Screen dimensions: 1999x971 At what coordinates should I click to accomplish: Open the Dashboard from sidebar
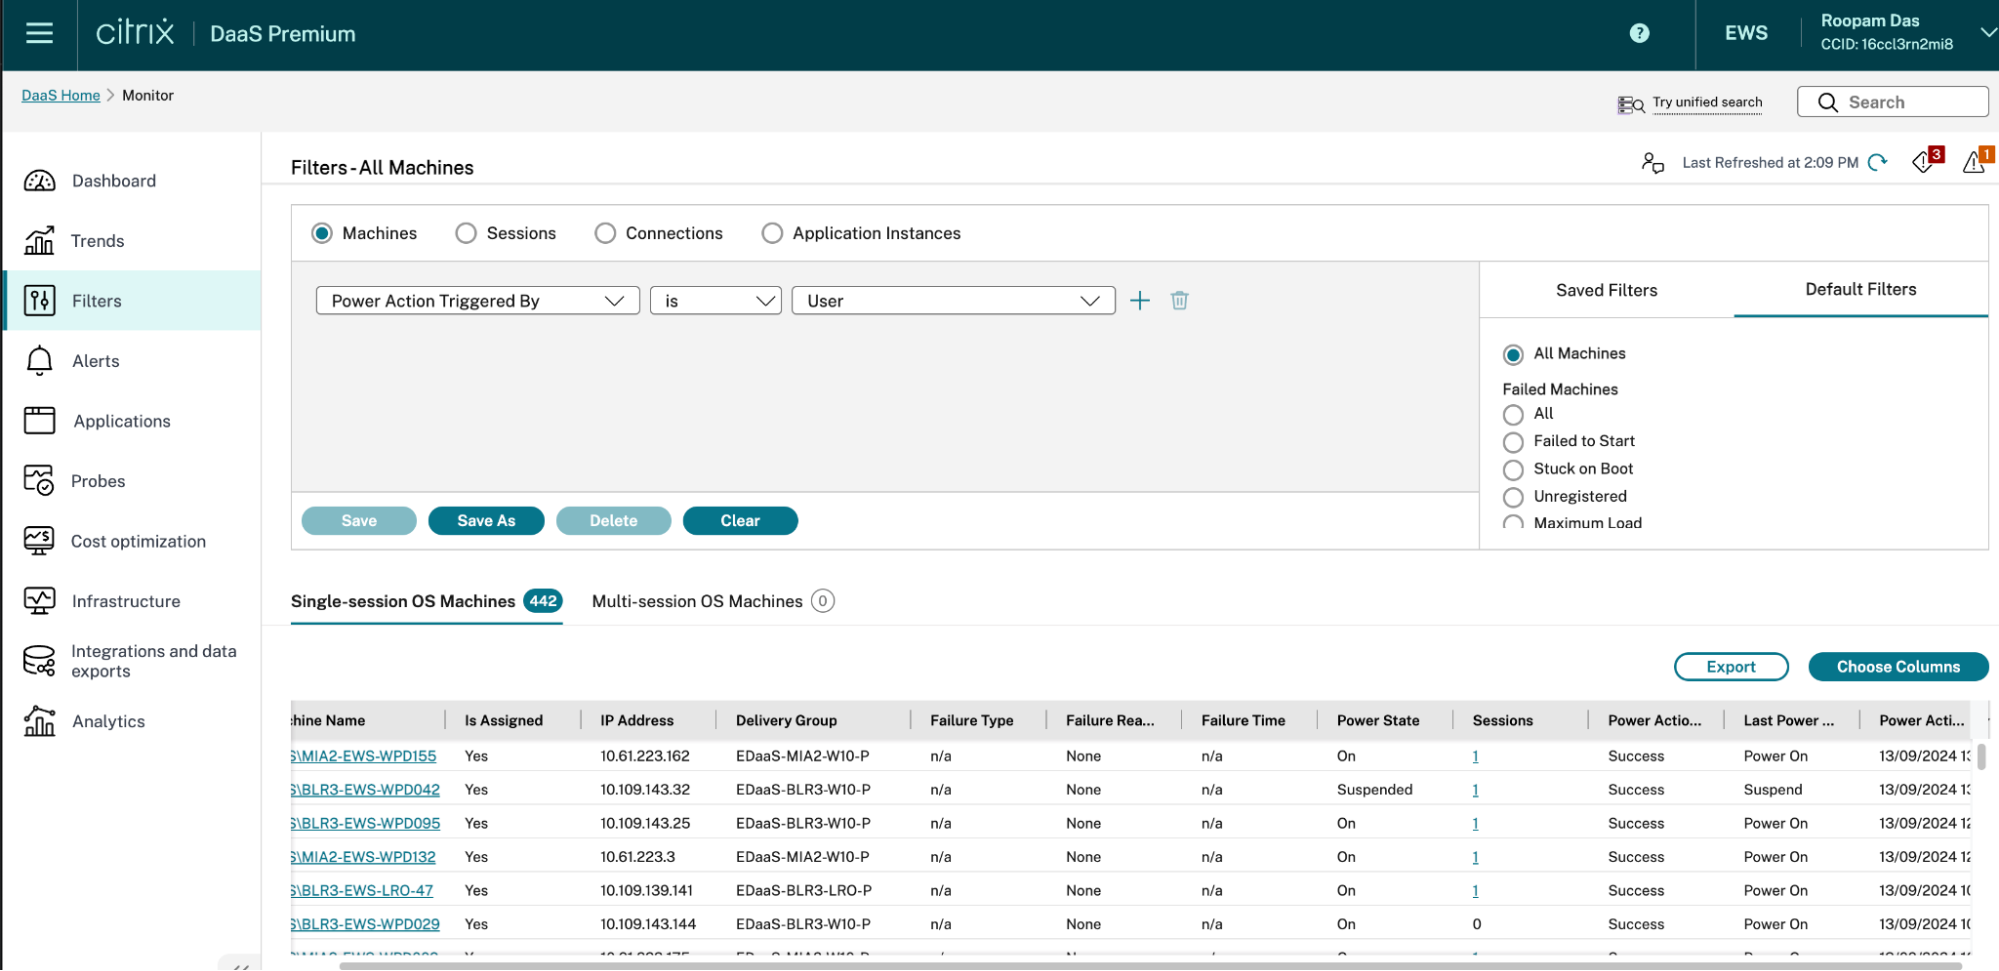coord(113,181)
